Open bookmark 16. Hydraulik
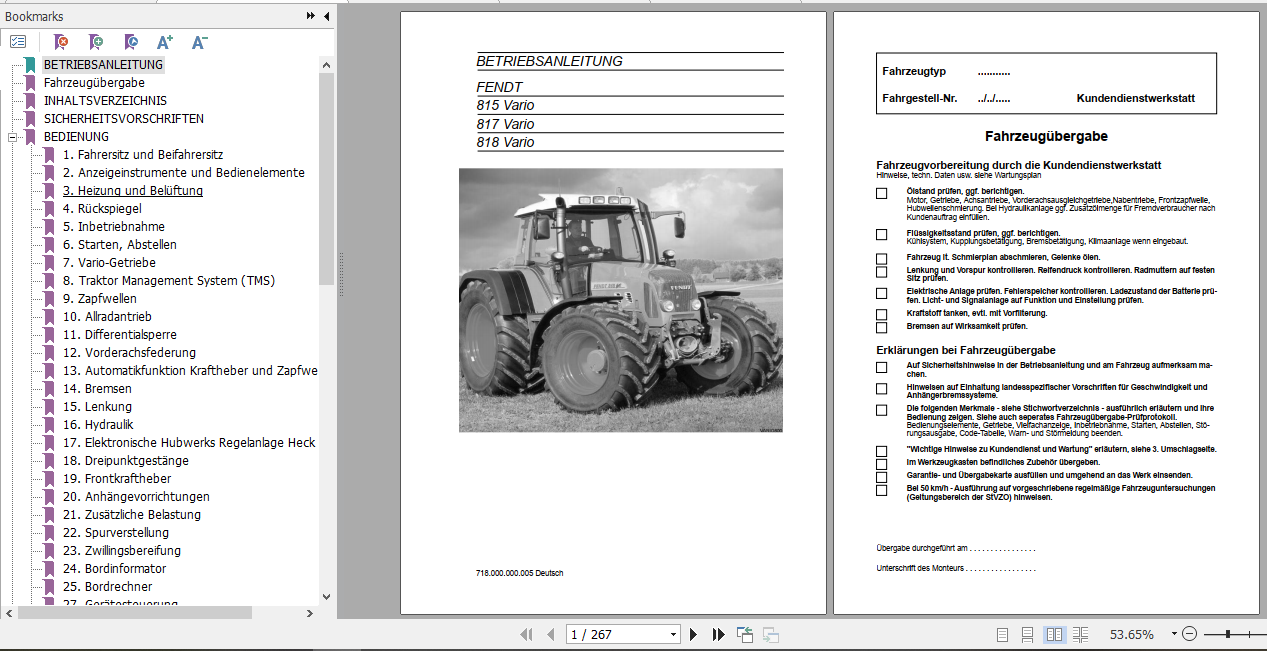1267x651 pixels. click(98, 425)
